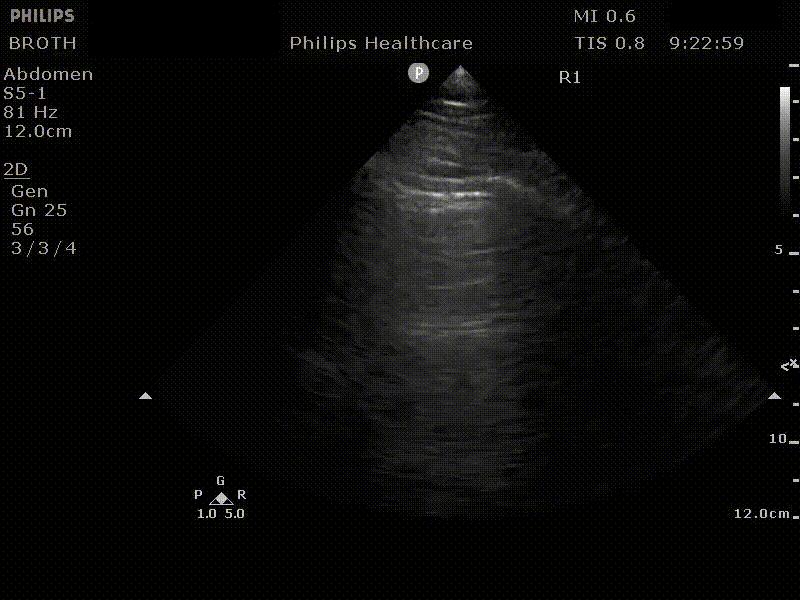Image resolution: width=800 pixels, height=600 pixels.
Task: Click the 10 cm depth scale tick
Action: (778, 439)
